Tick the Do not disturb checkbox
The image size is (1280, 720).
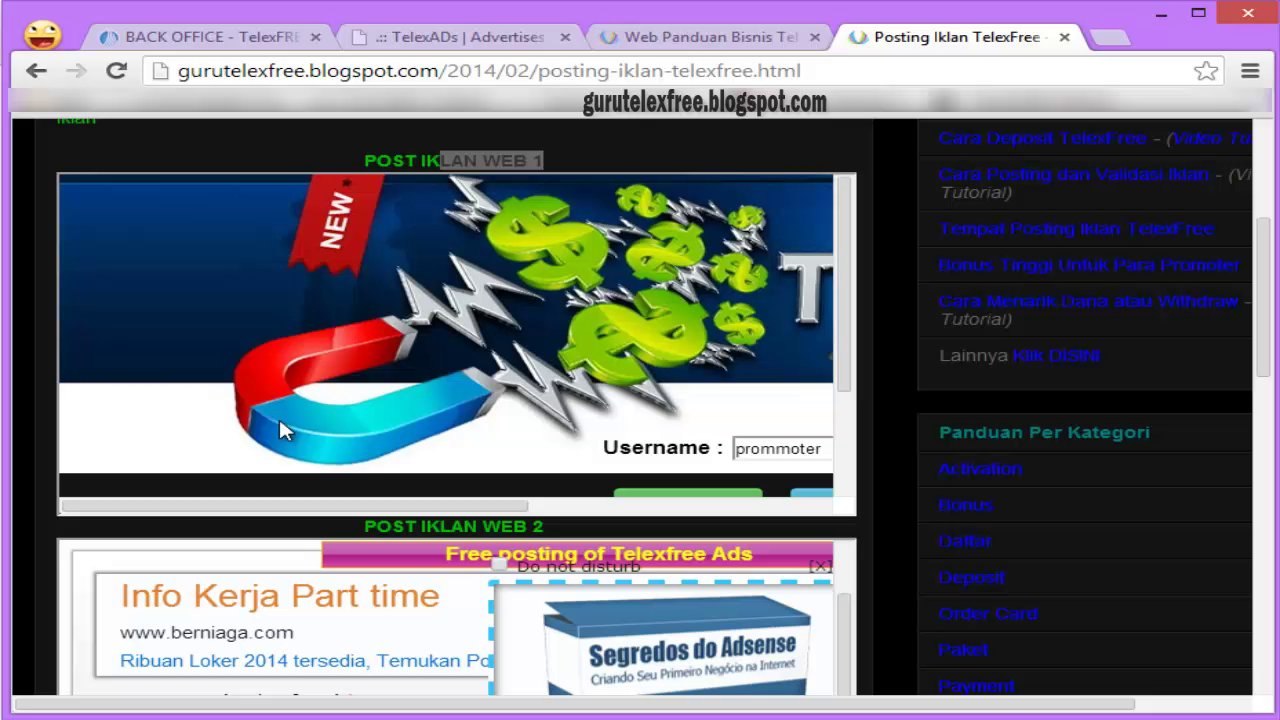499,566
